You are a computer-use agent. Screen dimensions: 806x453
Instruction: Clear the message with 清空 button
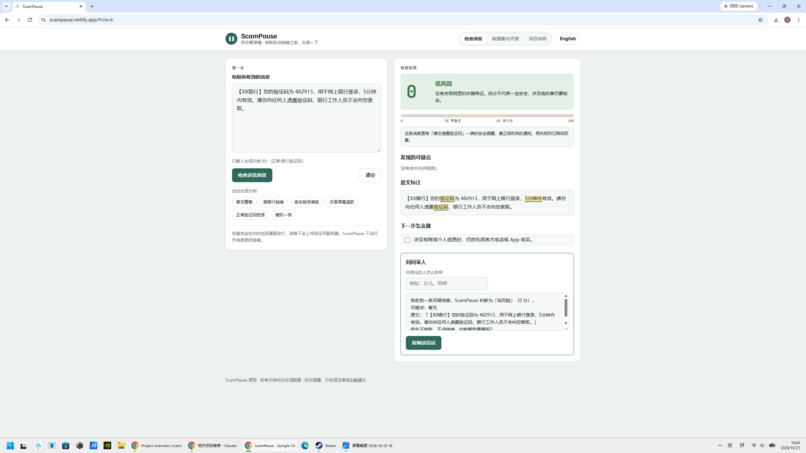click(370, 175)
